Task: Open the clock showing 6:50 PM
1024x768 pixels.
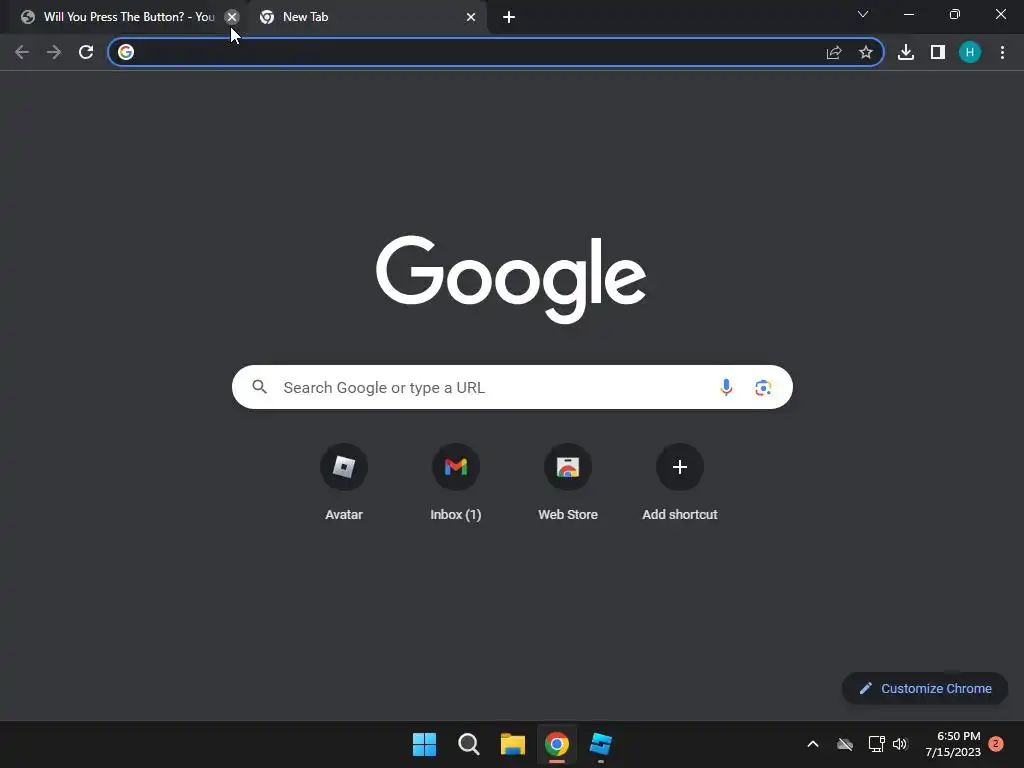Action: tap(953, 744)
